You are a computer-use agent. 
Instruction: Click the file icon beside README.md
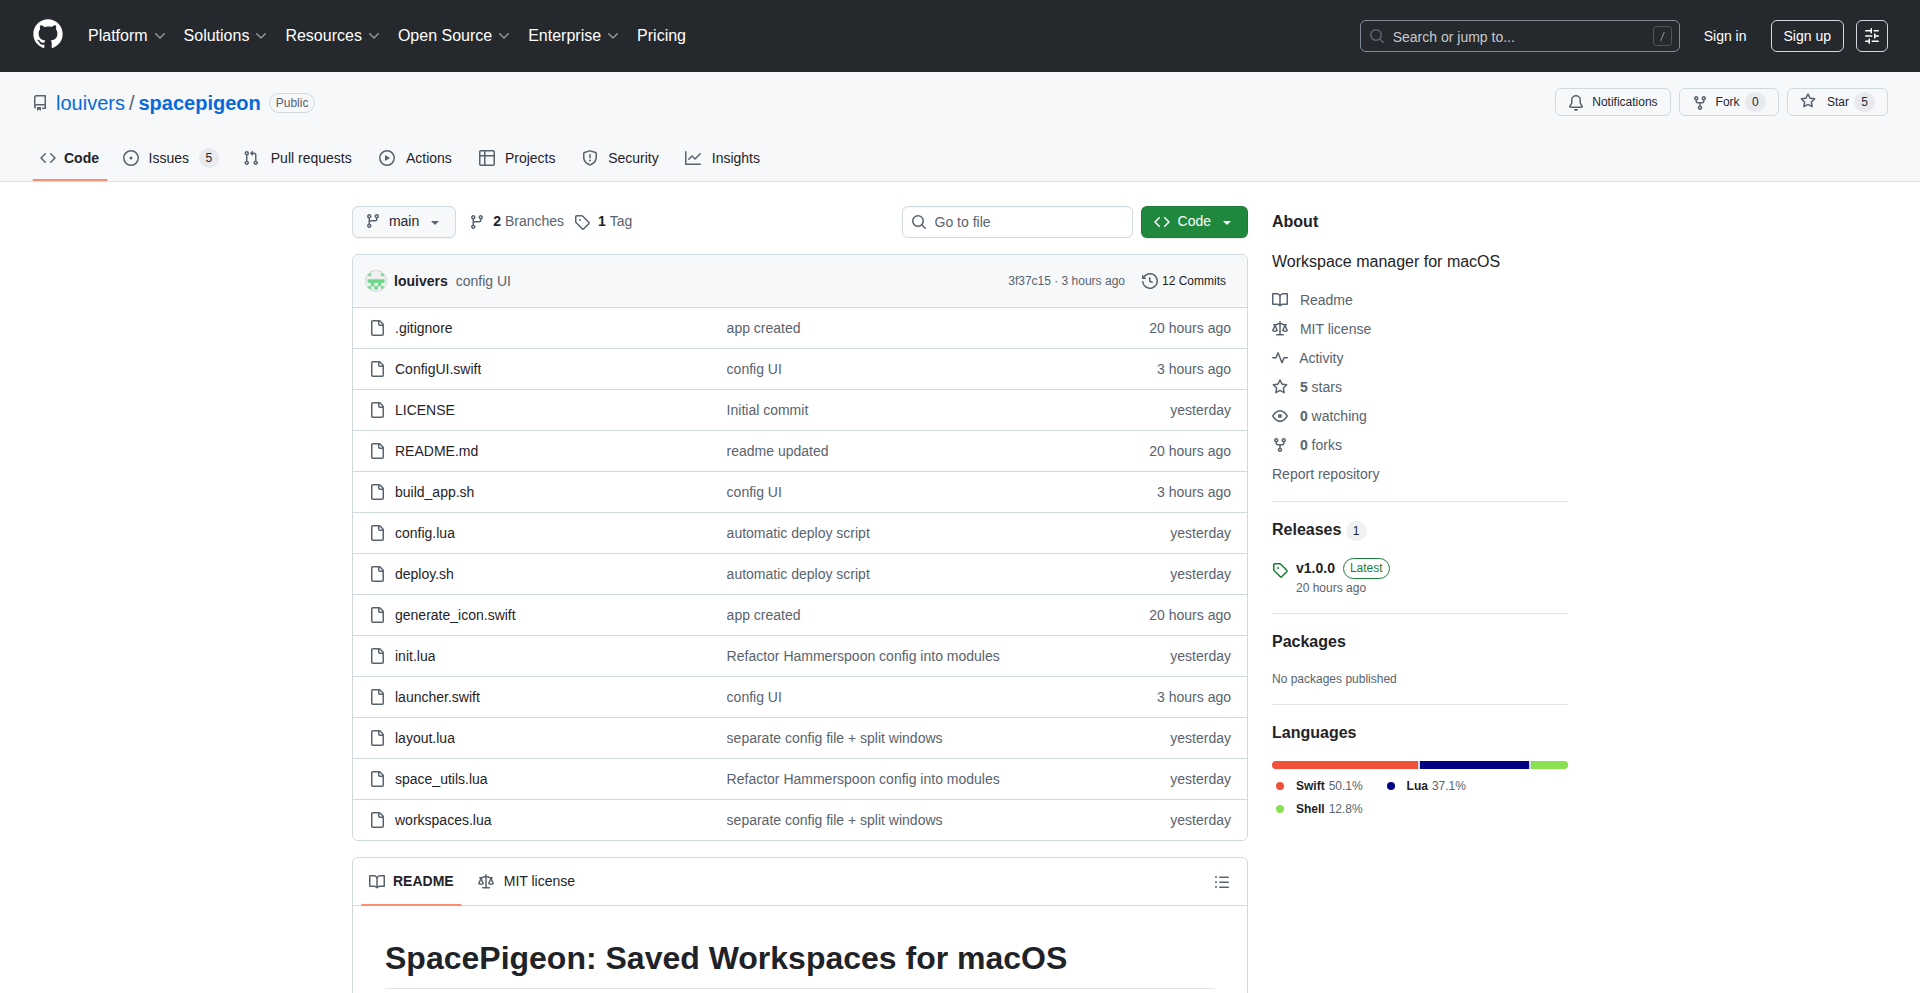coord(377,451)
